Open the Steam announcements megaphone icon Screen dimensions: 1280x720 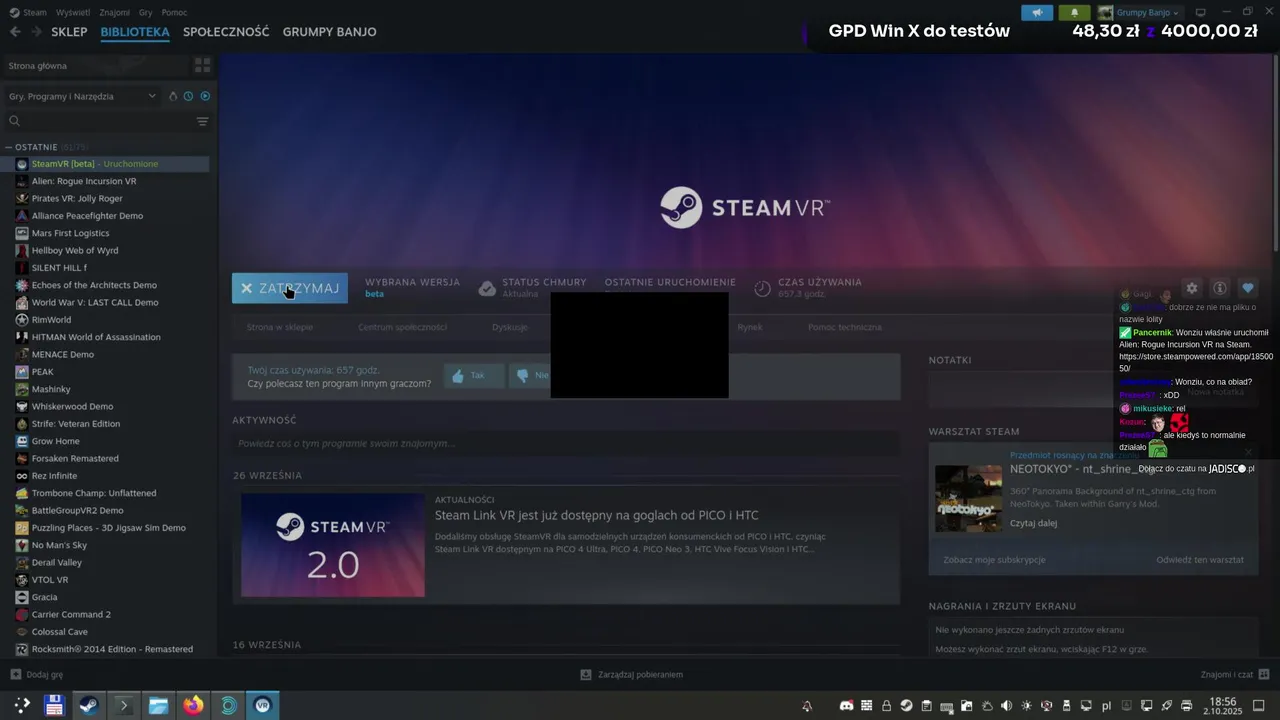click(1037, 13)
